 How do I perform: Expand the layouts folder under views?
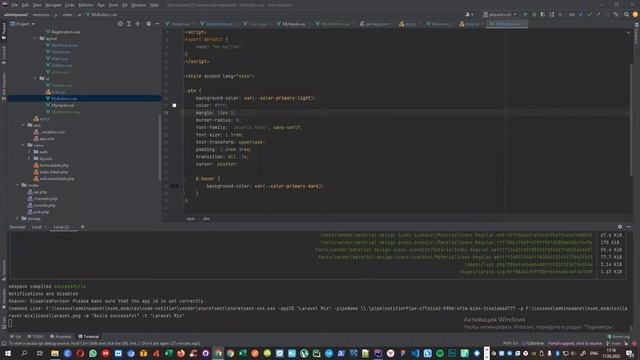(29, 158)
